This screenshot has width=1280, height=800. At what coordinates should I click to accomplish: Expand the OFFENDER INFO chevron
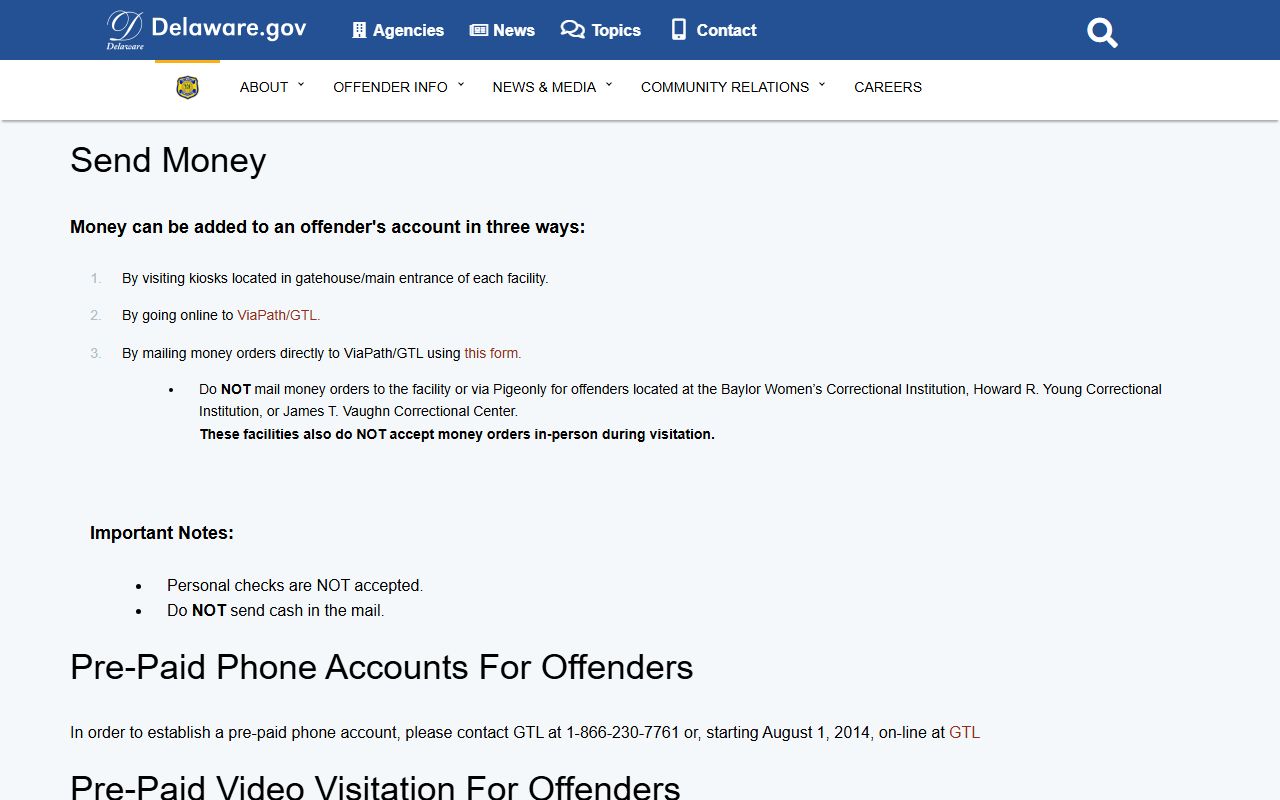pyautogui.click(x=461, y=85)
